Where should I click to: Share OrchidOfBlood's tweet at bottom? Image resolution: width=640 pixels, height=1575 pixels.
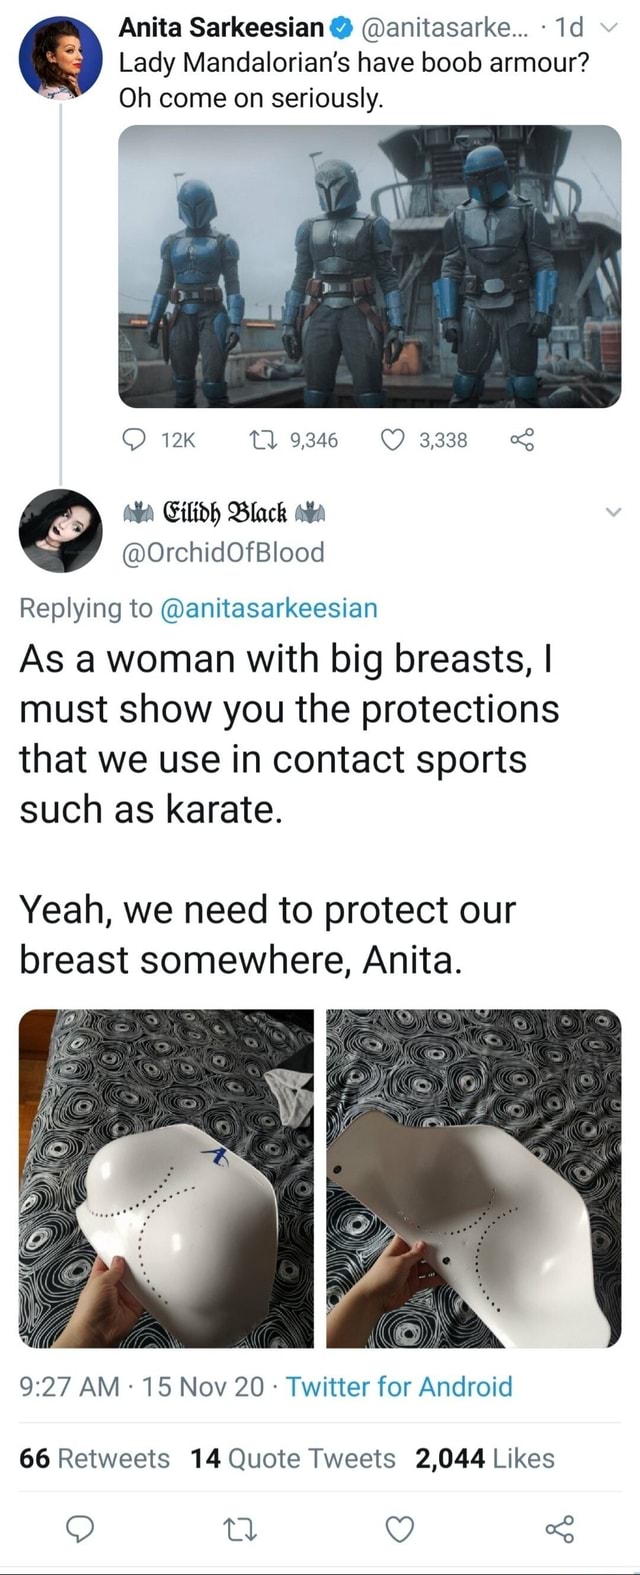tap(559, 1528)
